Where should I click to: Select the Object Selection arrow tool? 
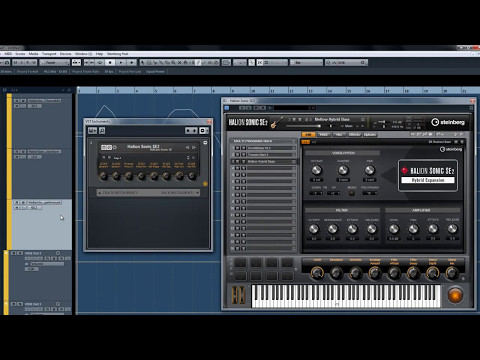143,62
